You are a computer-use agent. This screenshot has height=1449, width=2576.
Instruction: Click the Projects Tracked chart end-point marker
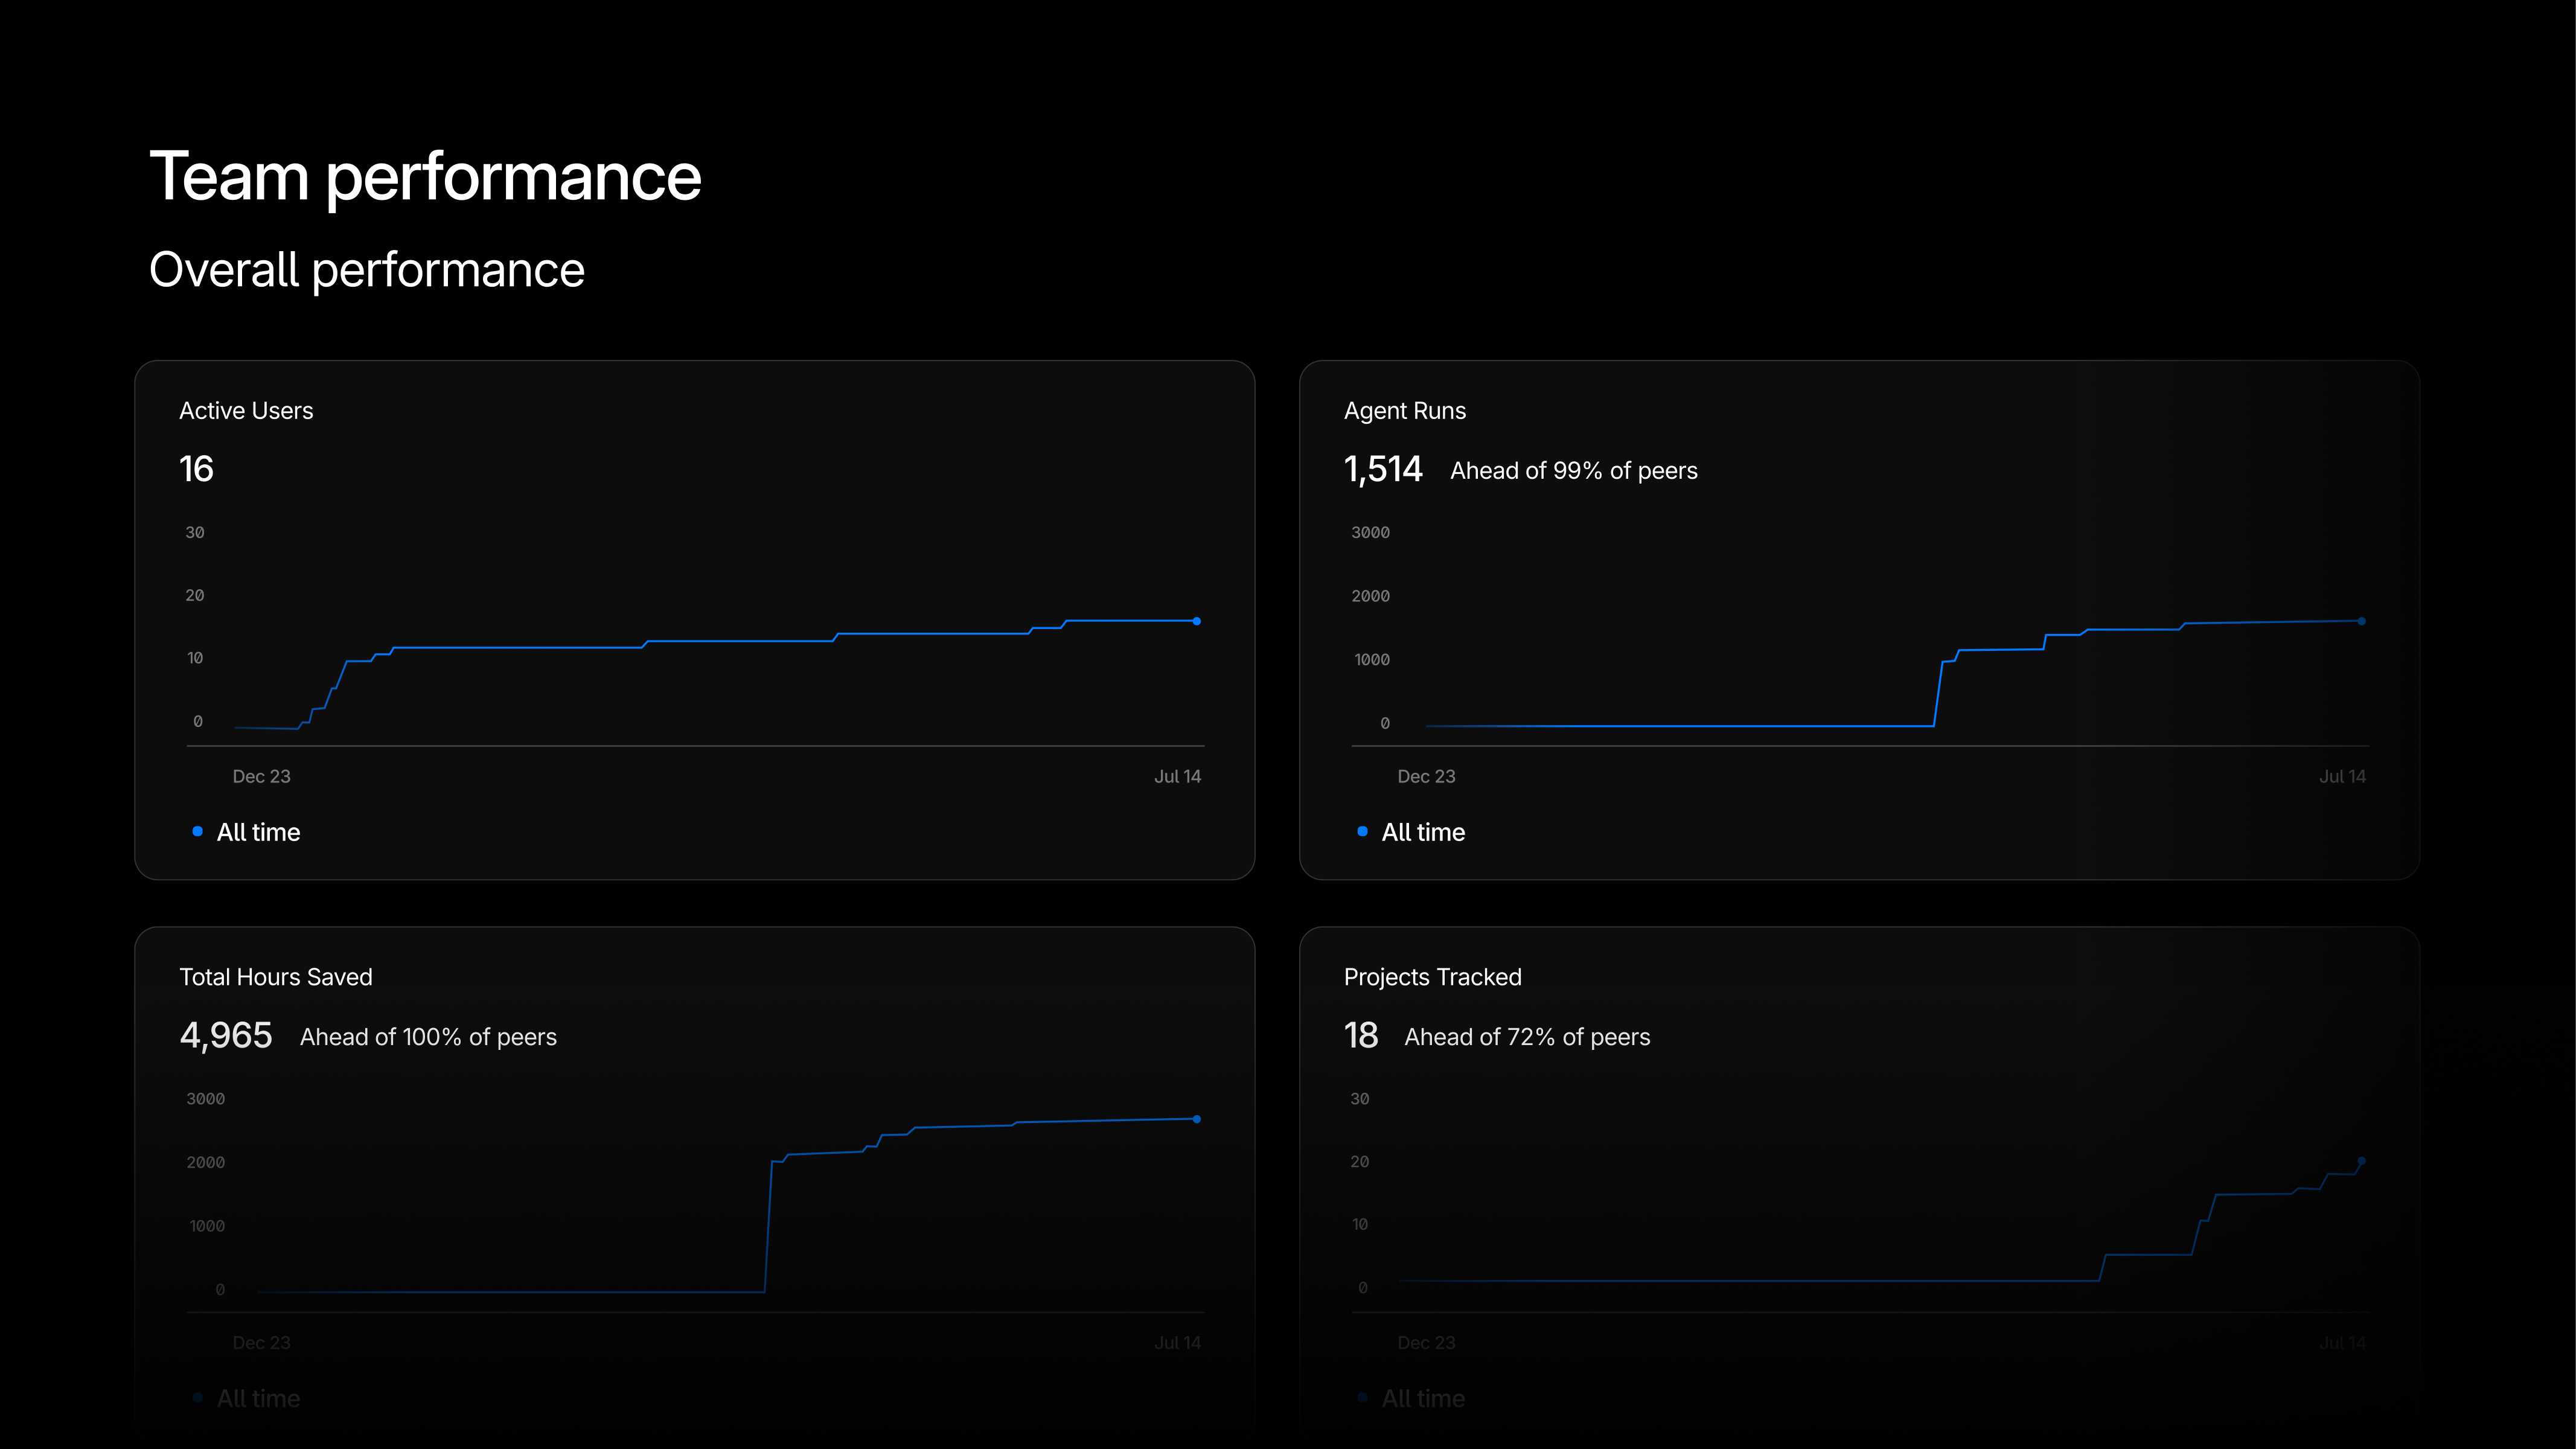coord(2362,1161)
